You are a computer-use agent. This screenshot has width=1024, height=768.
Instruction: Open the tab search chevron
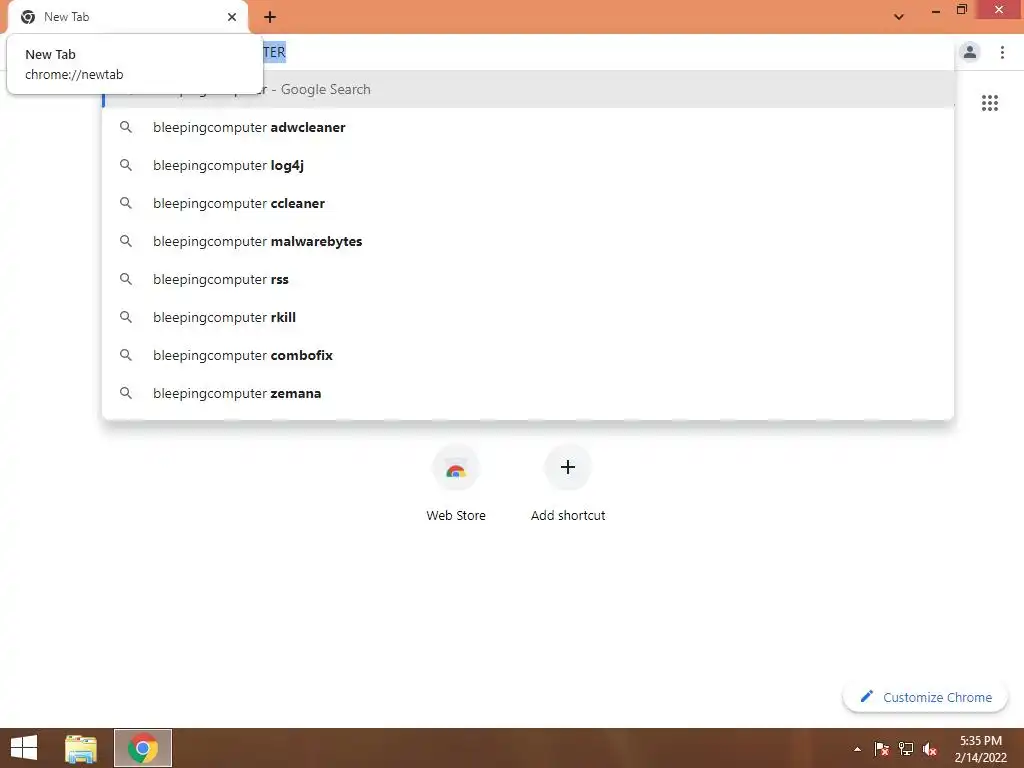point(899,17)
